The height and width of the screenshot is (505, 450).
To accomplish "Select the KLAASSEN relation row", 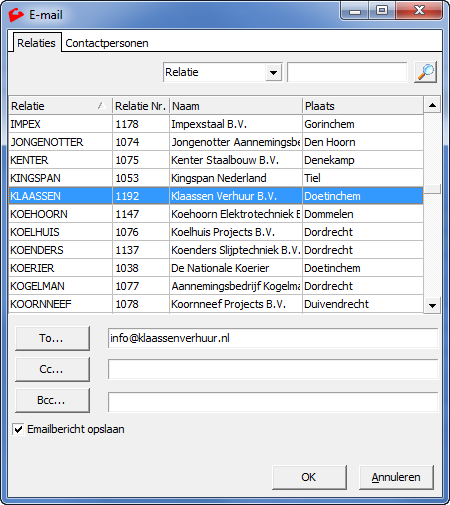I will 216,196.
